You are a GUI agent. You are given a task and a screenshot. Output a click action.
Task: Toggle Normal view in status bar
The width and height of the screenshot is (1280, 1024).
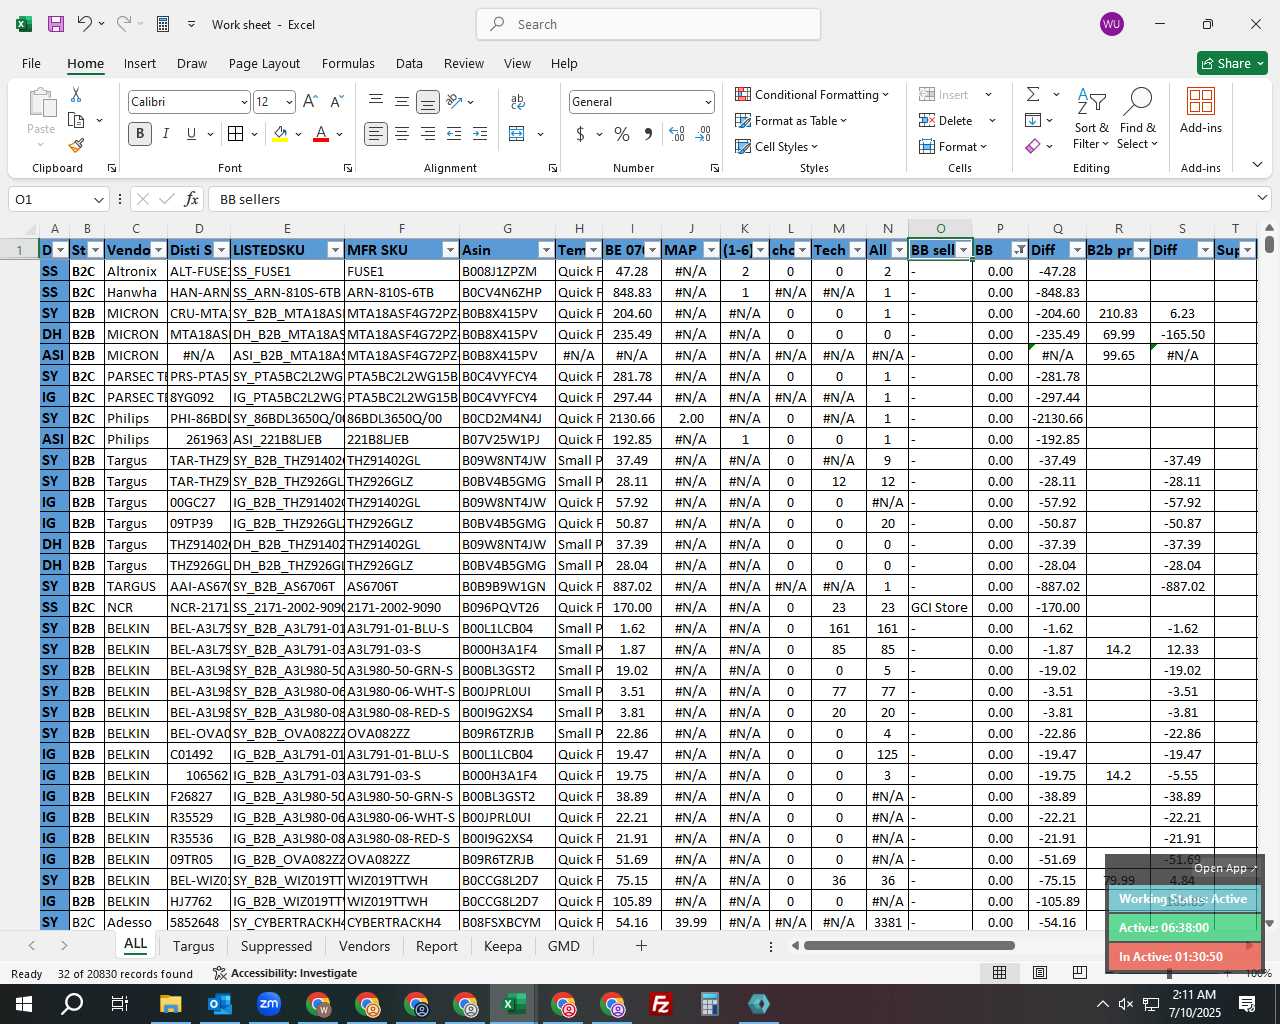click(999, 973)
